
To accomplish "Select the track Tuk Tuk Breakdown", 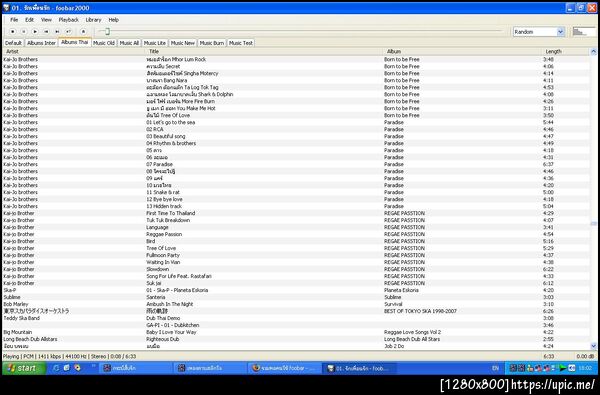I will coord(296,220).
